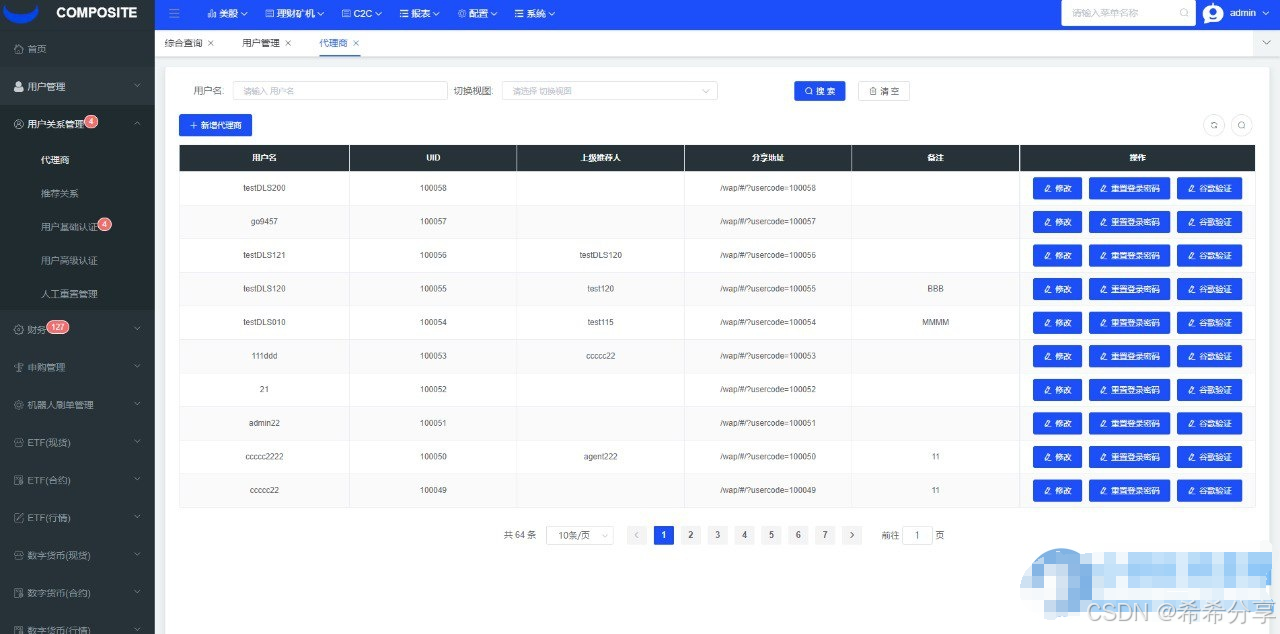The height and width of the screenshot is (634, 1280).
Task: Open the 报表 top menu
Action: click(421, 14)
